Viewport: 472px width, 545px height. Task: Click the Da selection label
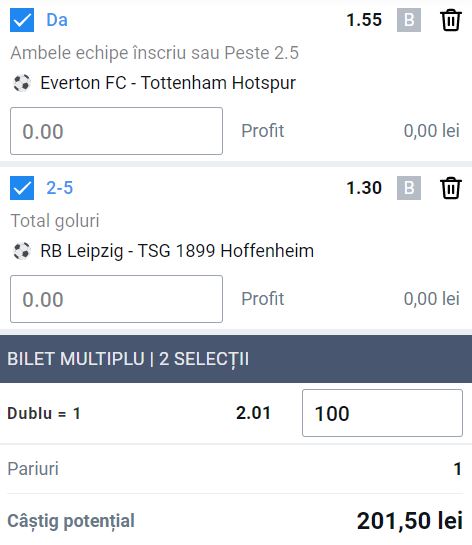point(57,20)
